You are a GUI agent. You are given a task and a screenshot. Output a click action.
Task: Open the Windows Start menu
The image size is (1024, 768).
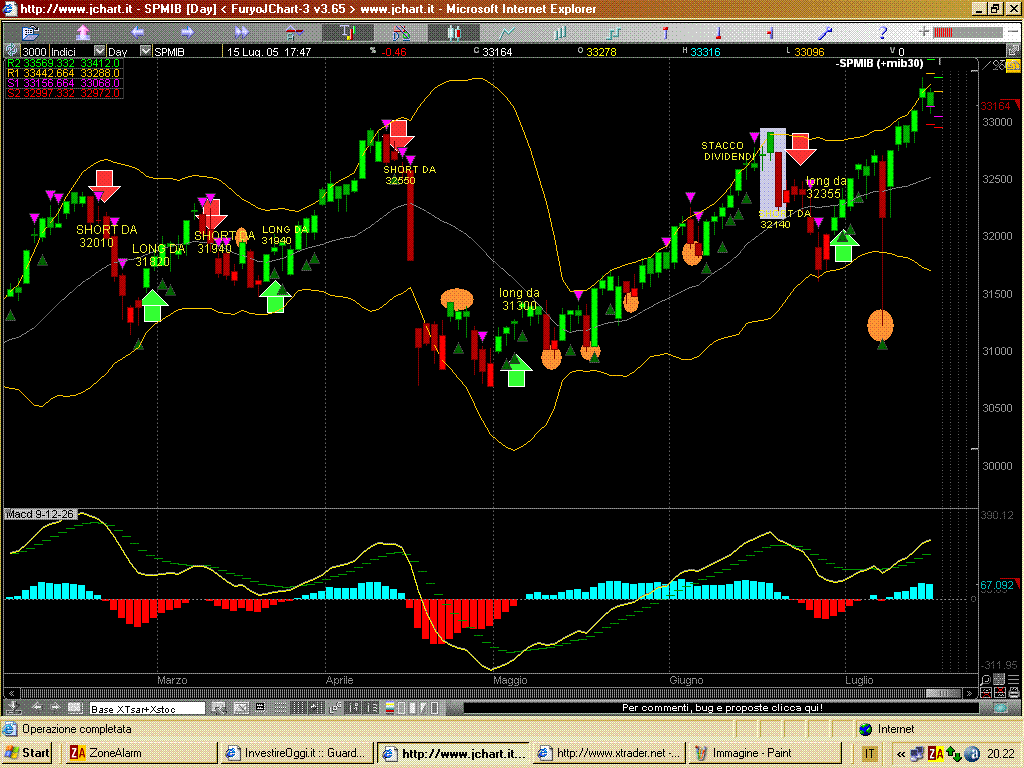click(x=28, y=753)
